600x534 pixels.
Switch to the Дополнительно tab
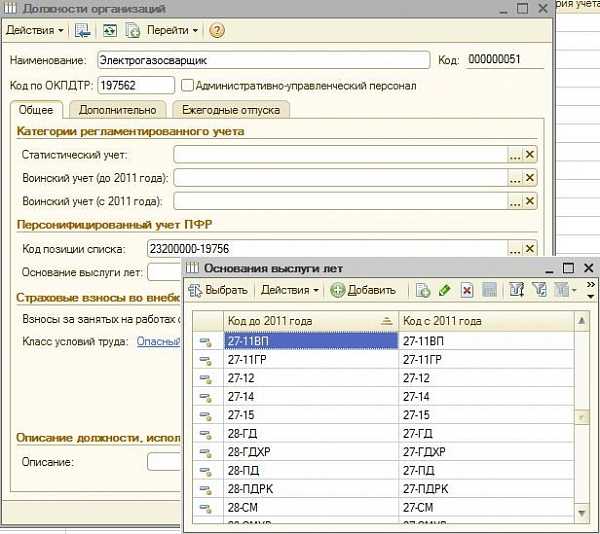(117, 110)
